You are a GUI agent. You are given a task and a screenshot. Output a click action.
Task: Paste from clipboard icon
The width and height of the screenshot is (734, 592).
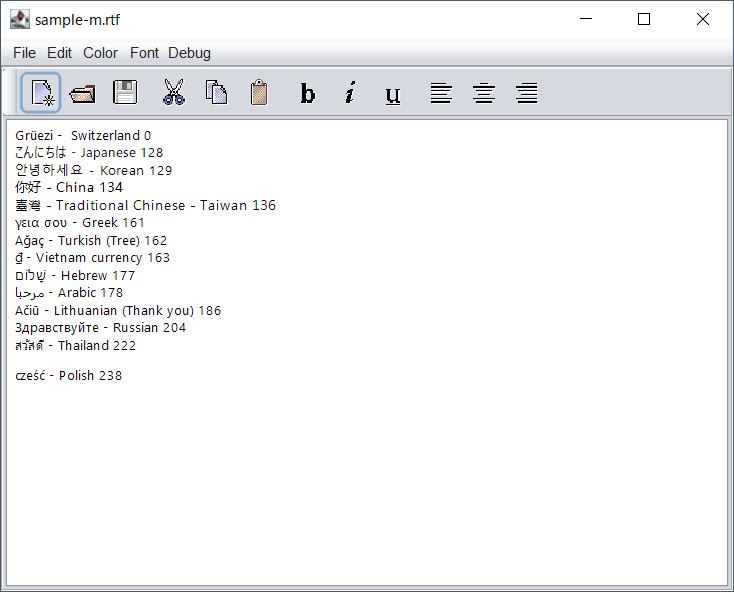tap(259, 93)
